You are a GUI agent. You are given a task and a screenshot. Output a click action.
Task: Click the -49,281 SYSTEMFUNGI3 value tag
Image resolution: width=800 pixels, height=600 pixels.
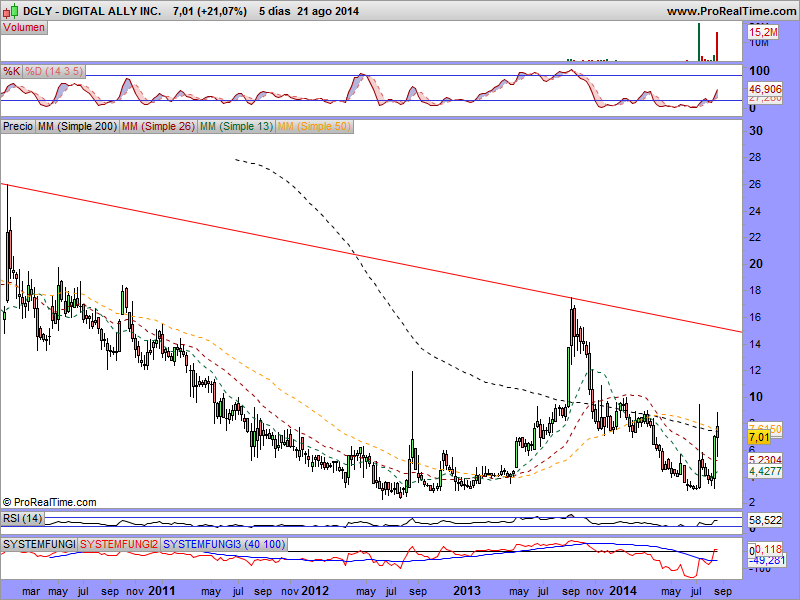(x=767, y=560)
